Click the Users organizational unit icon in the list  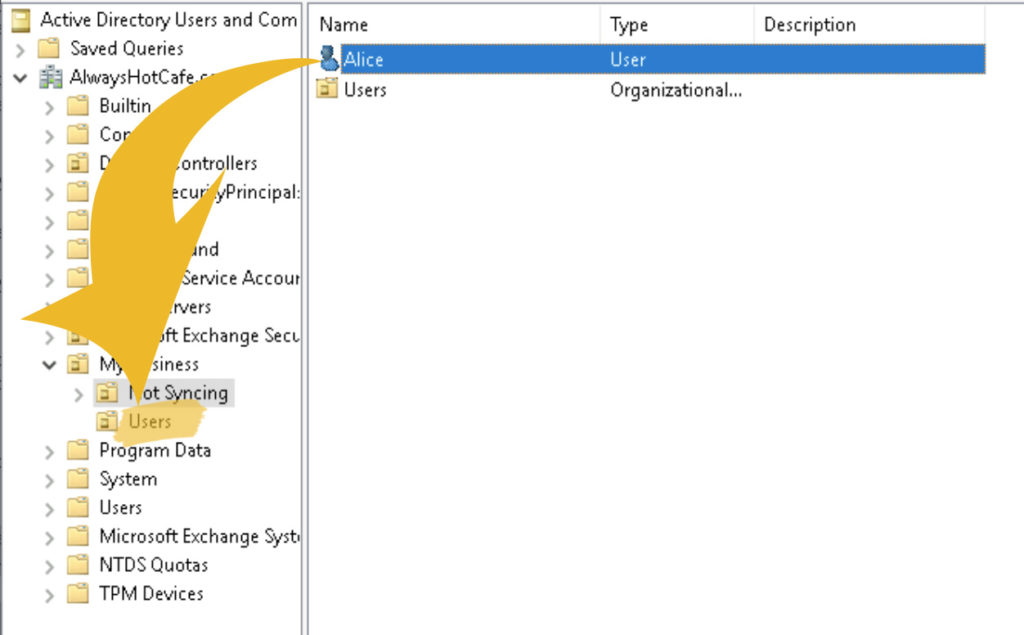[x=329, y=89]
